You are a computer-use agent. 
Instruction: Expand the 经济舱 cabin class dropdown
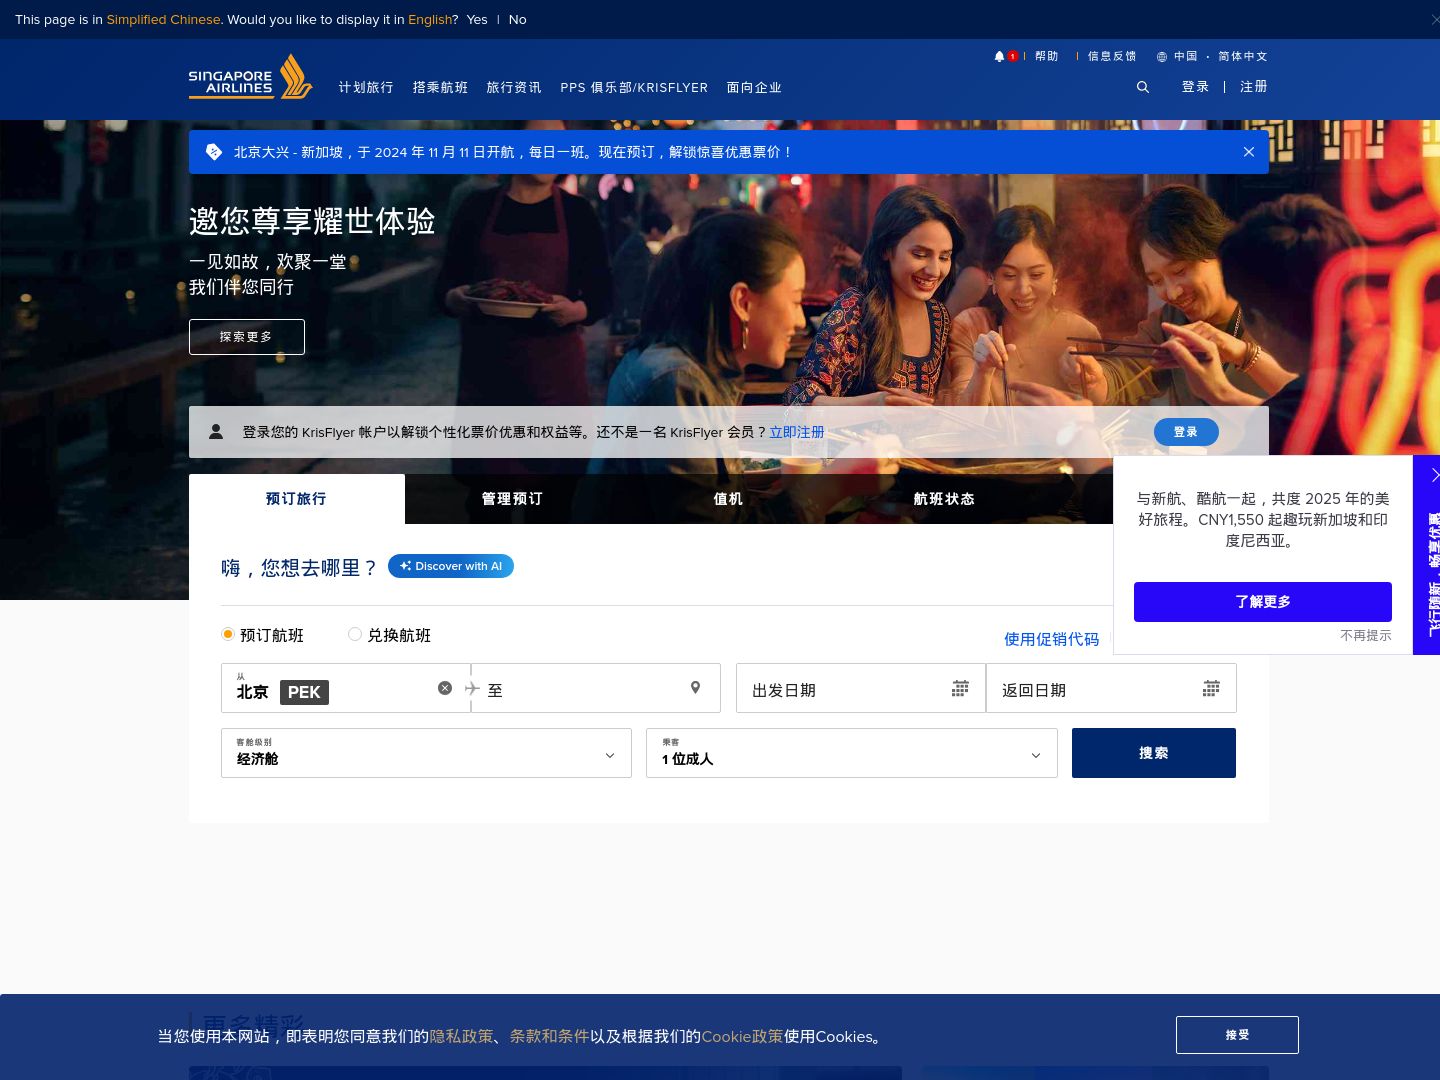tap(426, 753)
